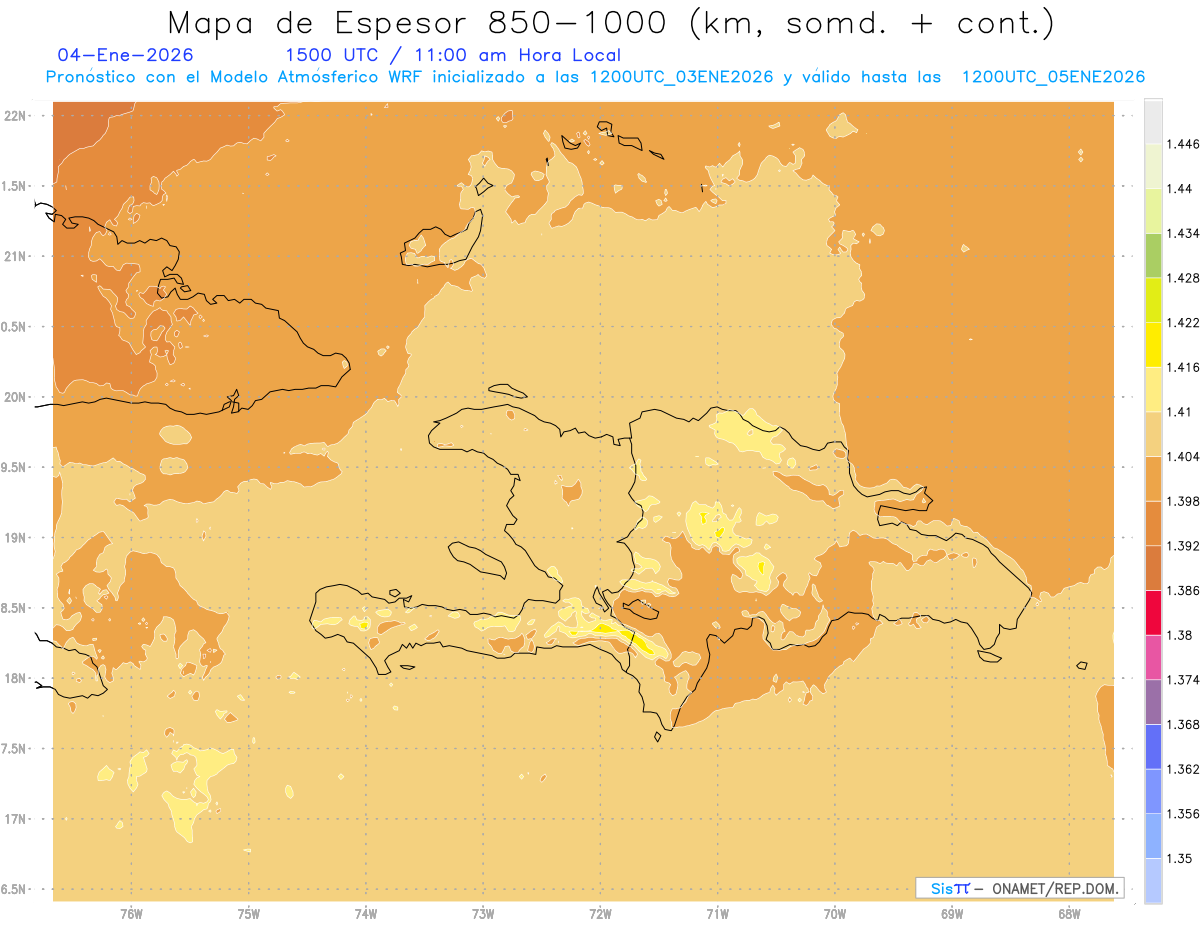The image size is (1200, 927).
Task: Click the colorbar value '1.398'
Action: point(1183,501)
